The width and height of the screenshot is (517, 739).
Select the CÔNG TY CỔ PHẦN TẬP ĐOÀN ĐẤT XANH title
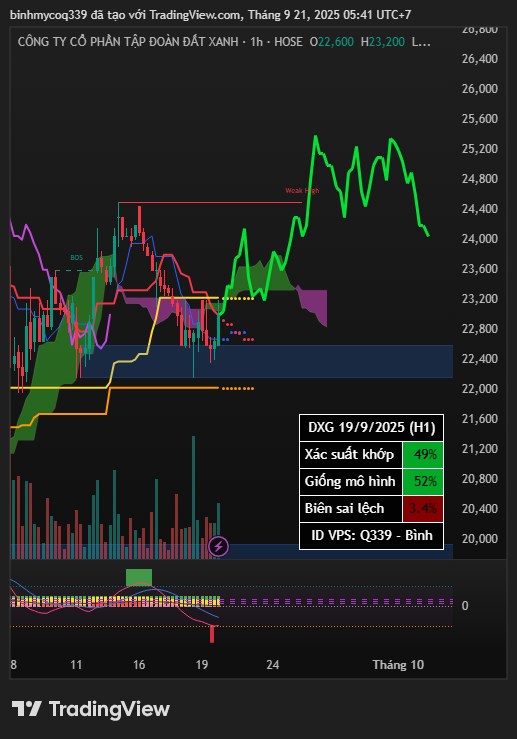tap(128, 42)
